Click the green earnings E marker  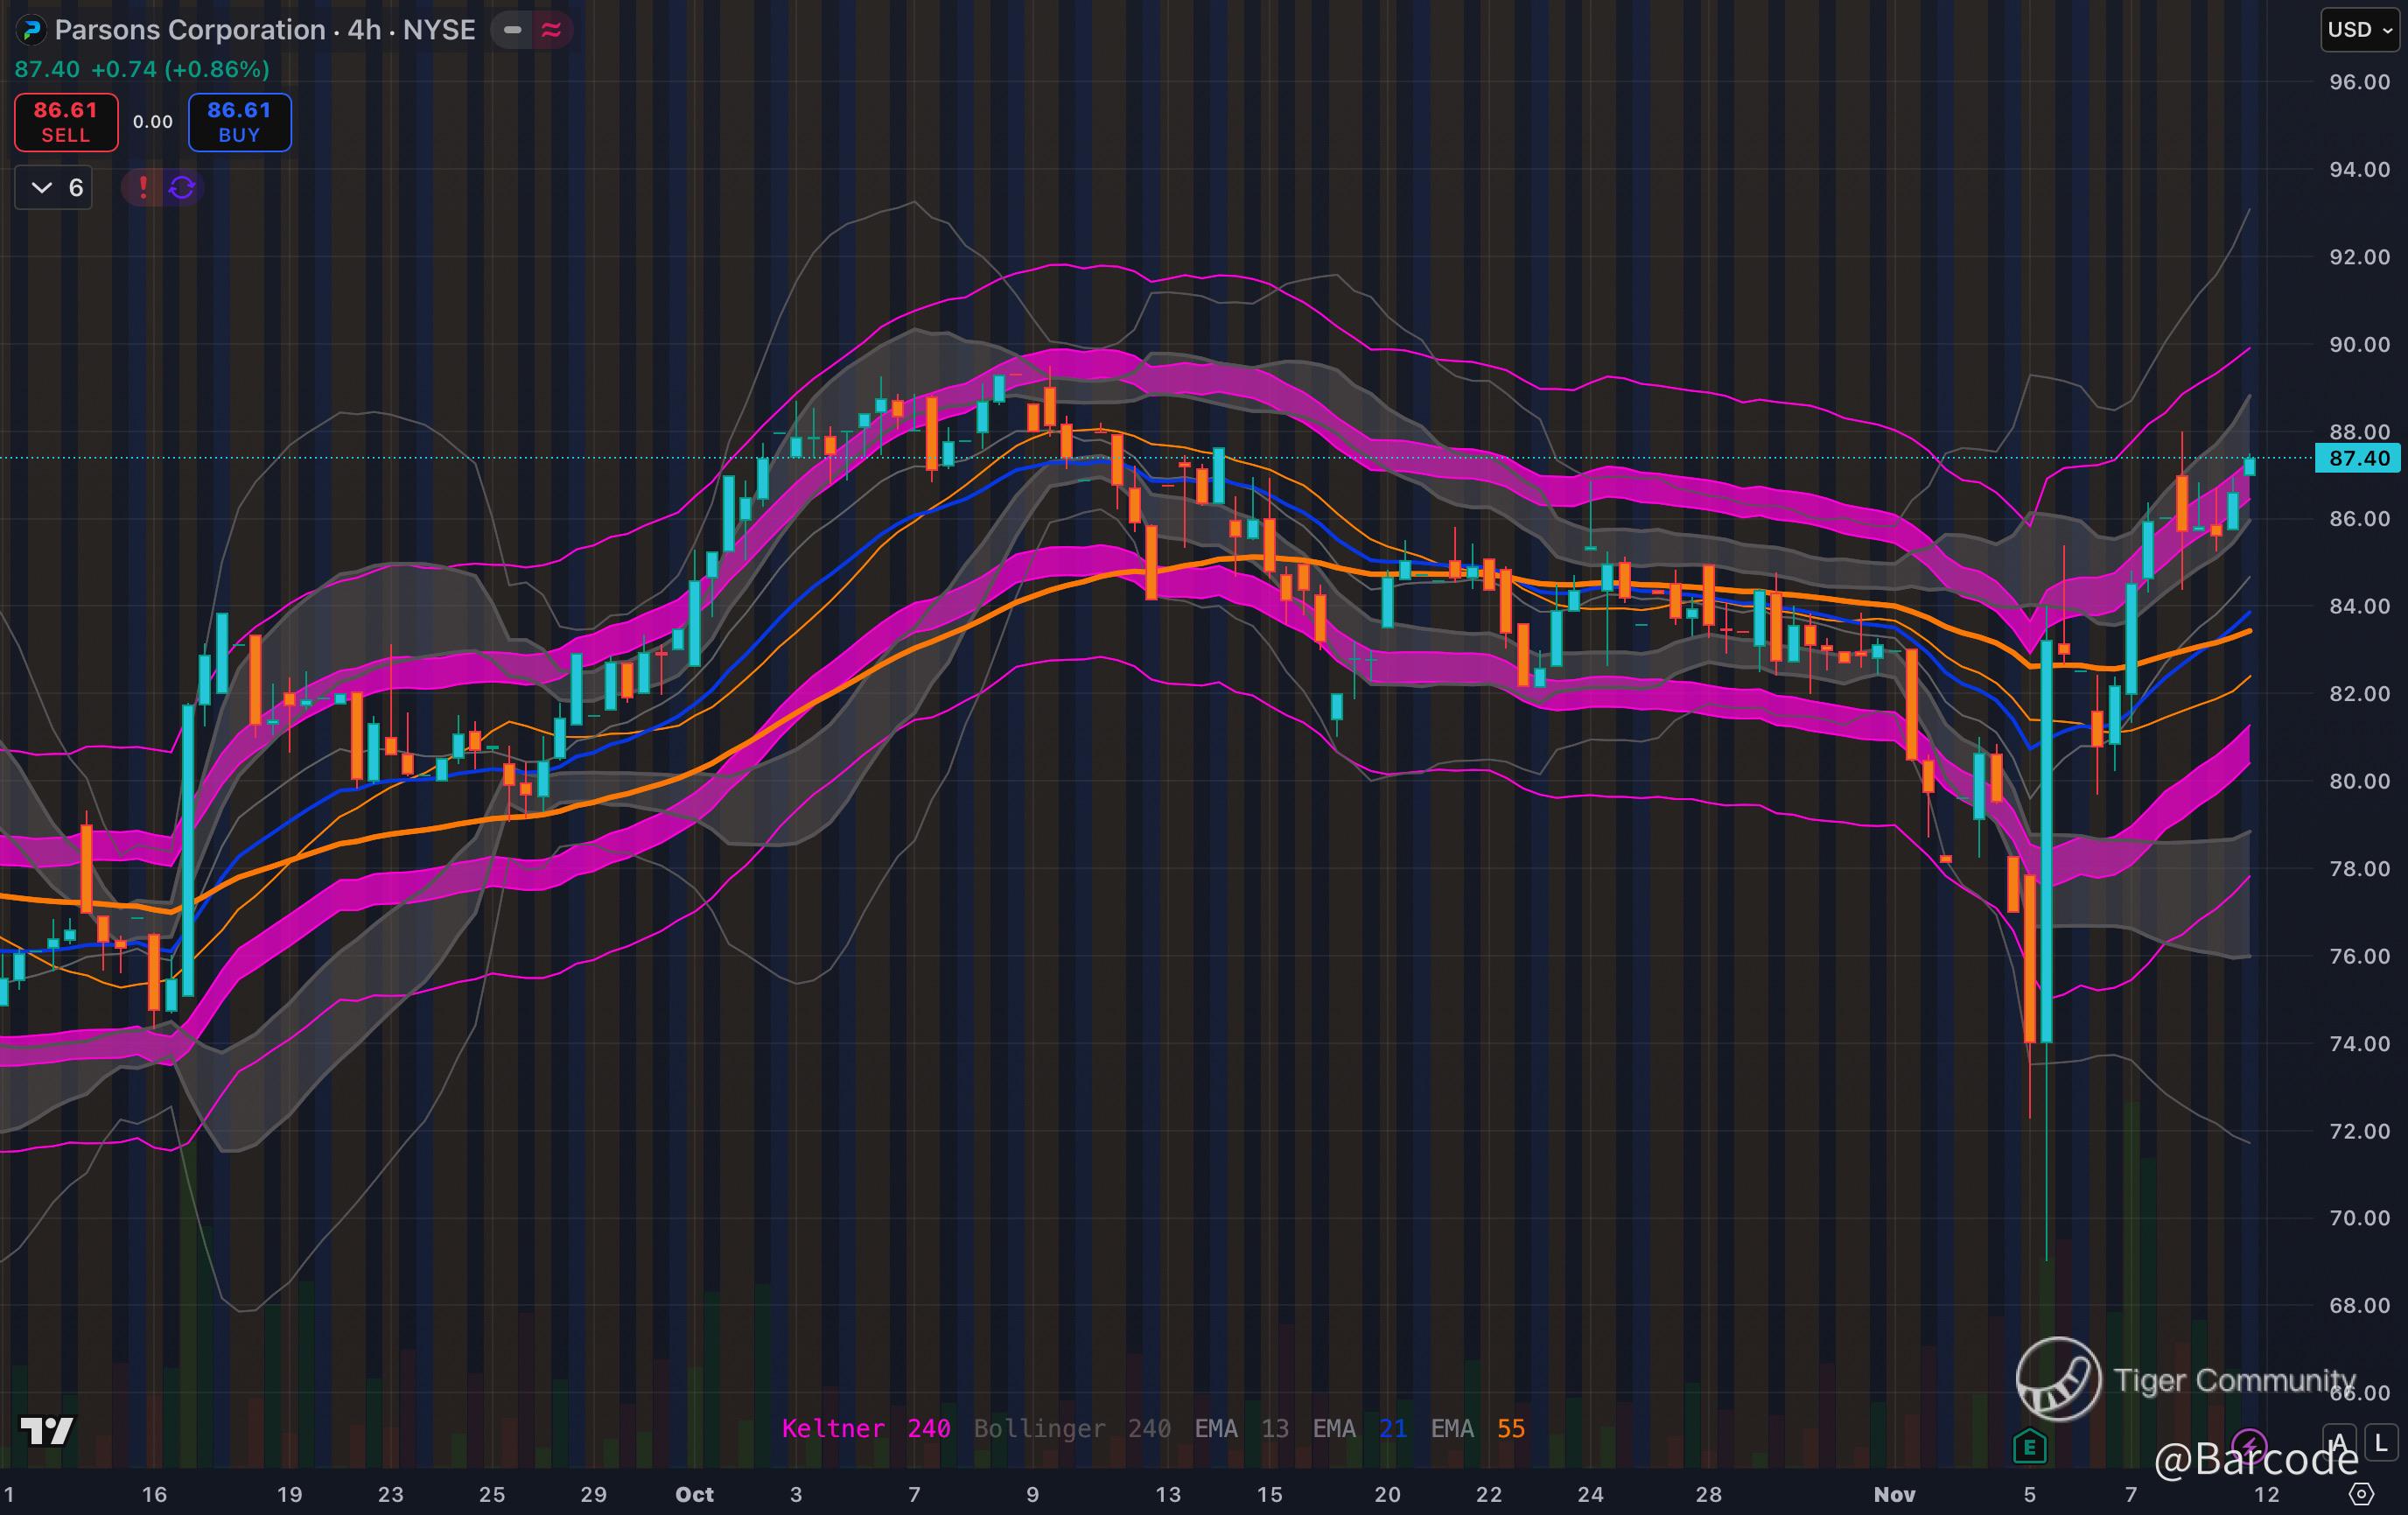(x=2029, y=1445)
